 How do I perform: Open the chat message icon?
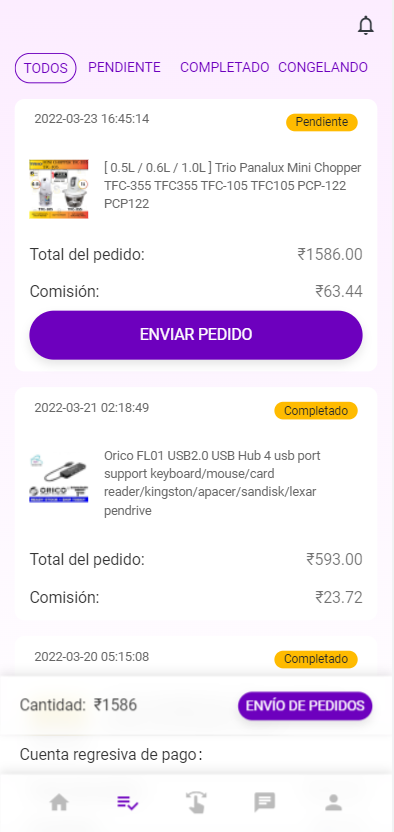(x=265, y=802)
